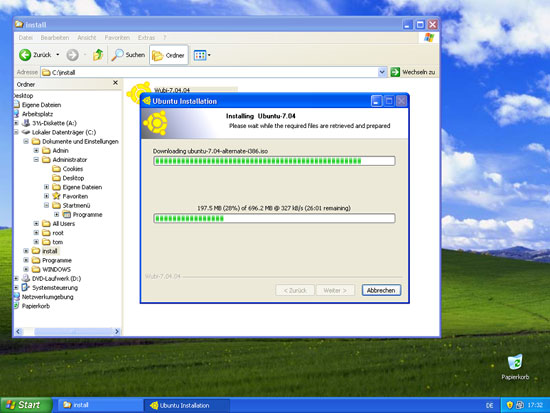Open the Suchen magnifier search tool
Image resolution: width=550 pixels, height=413 pixels.
(128, 55)
